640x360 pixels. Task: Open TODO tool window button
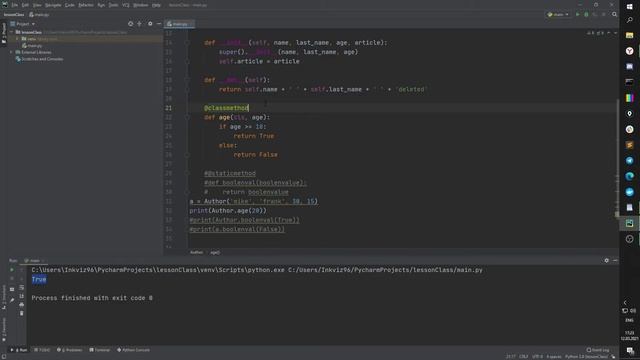pyautogui.click(x=42, y=350)
